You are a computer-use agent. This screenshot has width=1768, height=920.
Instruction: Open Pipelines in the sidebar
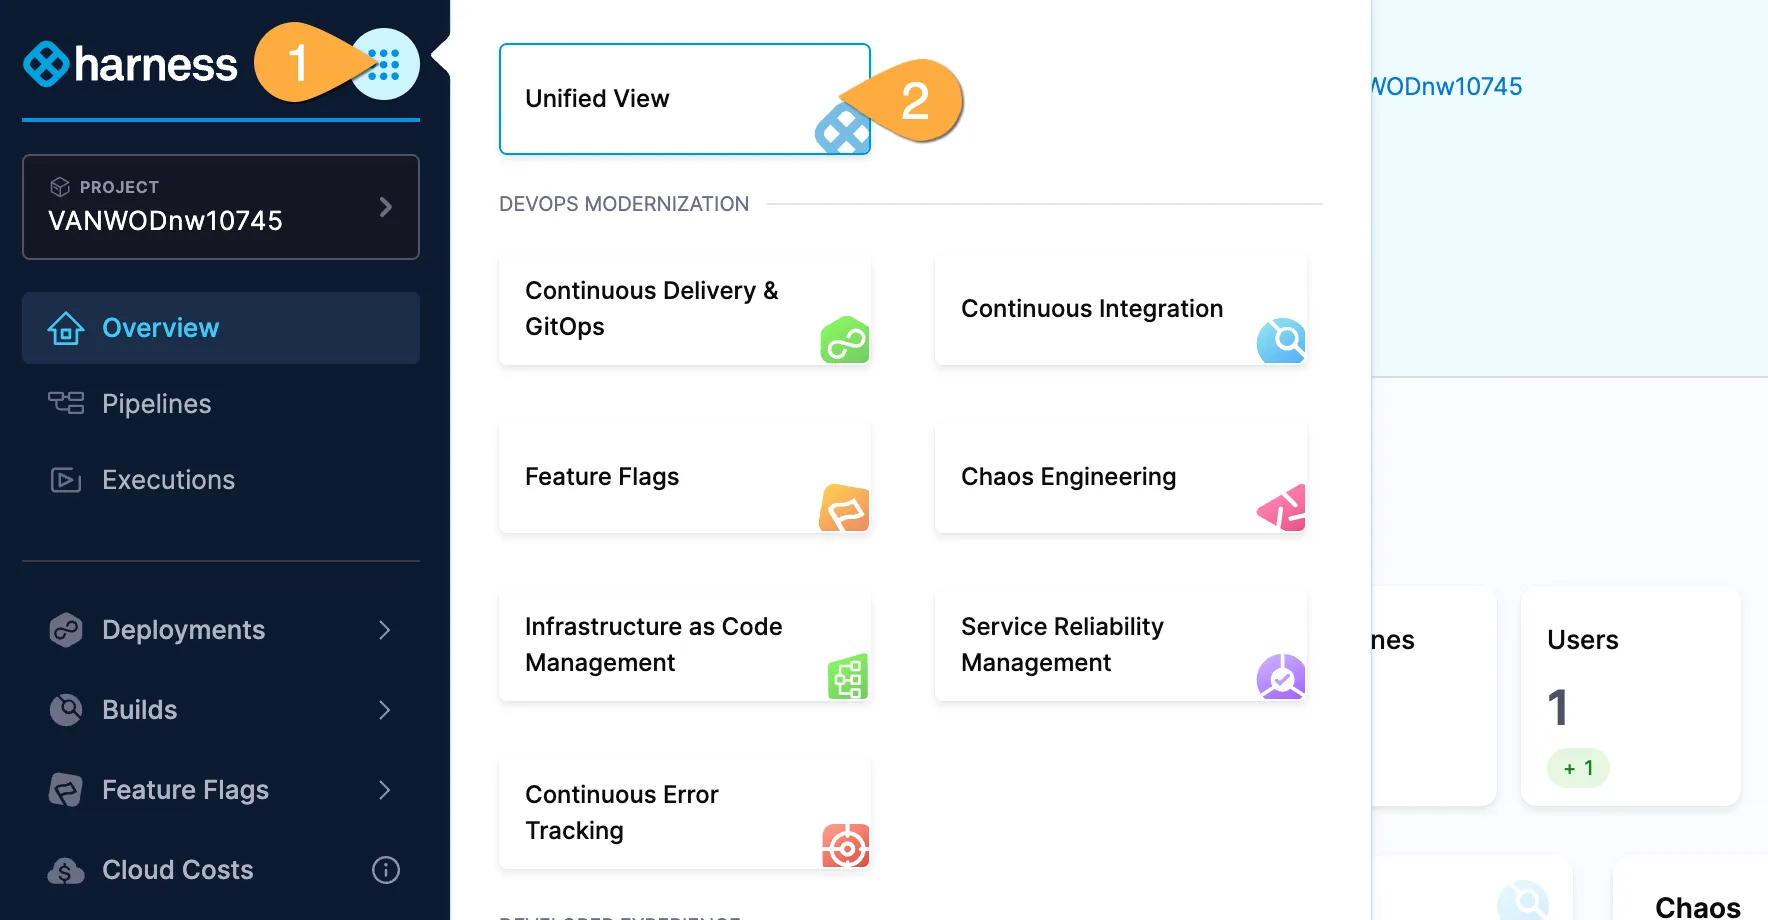click(x=156, y=404)
